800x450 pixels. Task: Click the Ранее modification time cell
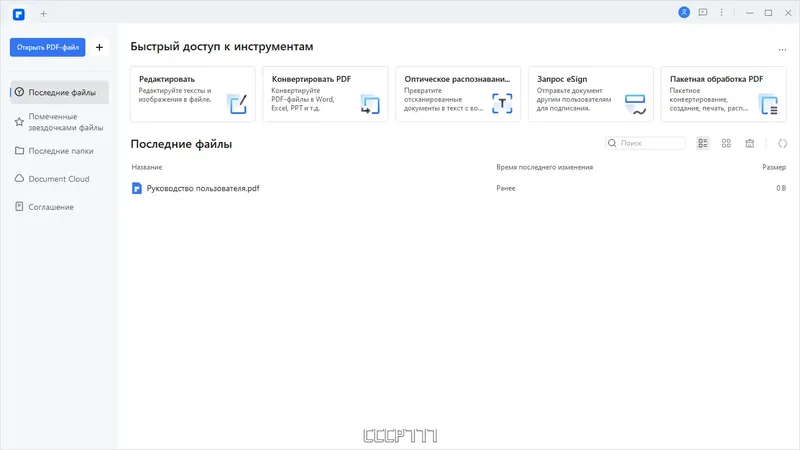click(x=506, y=188)
